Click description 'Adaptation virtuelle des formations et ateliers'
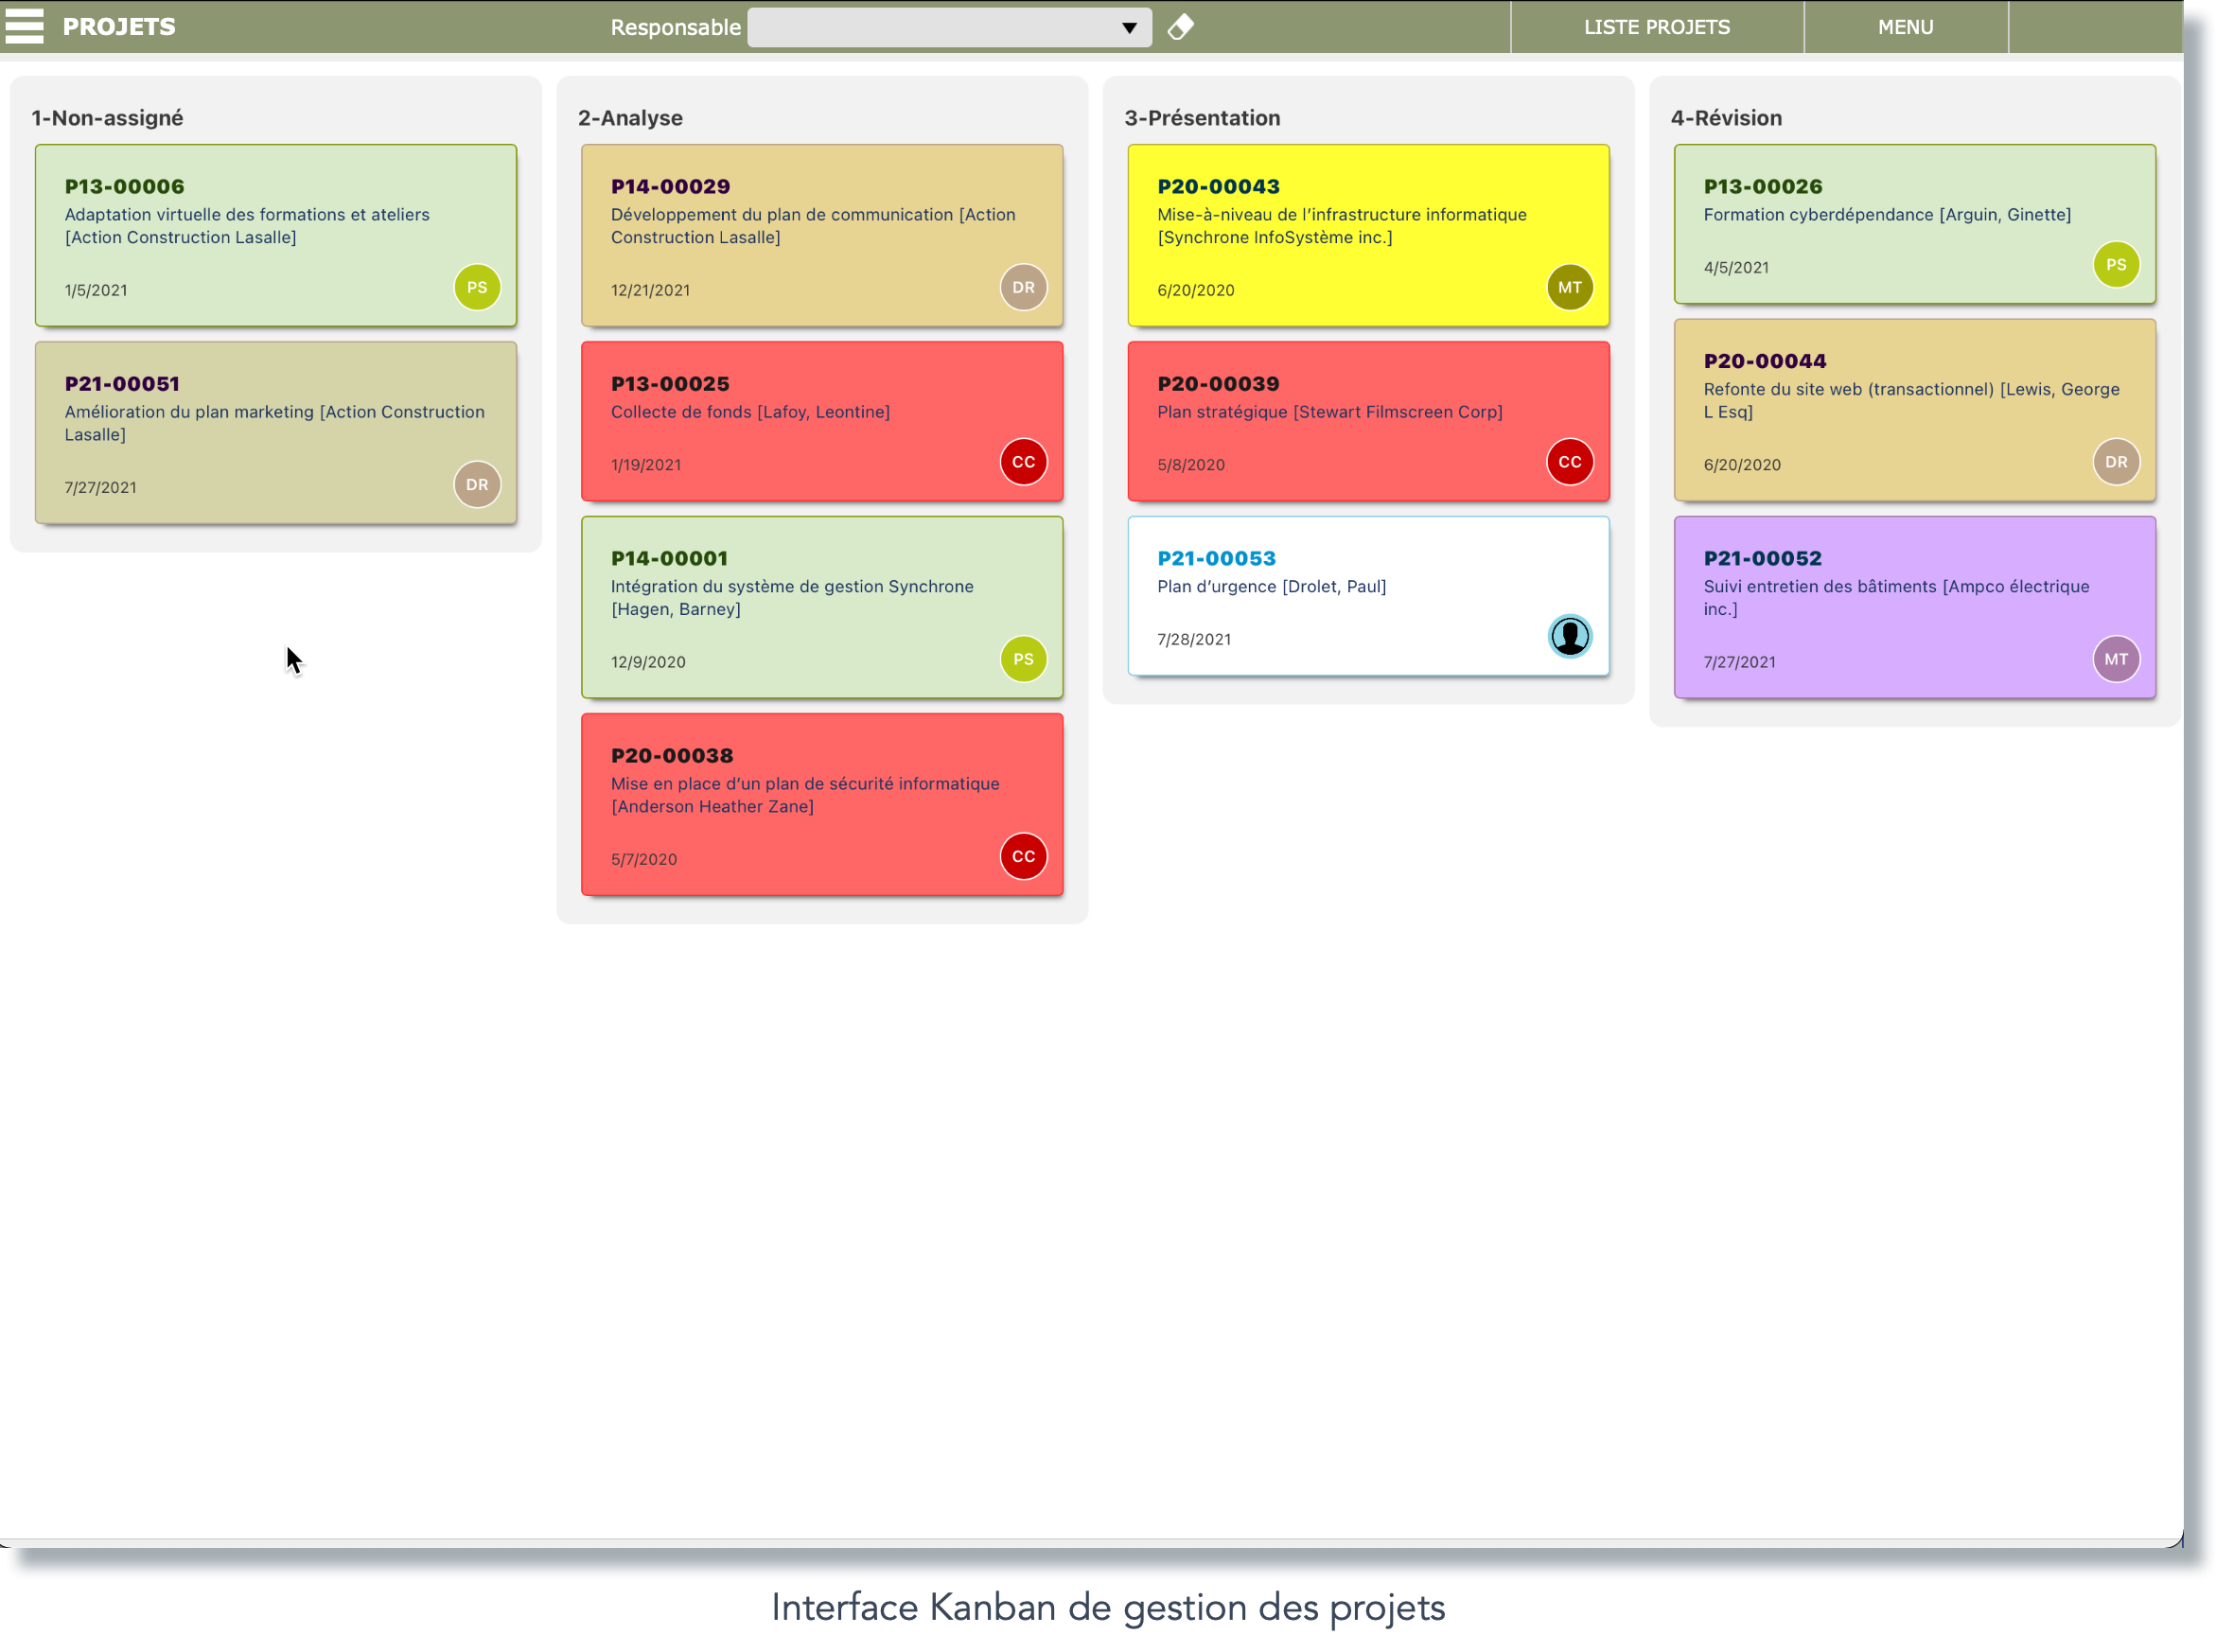 click(247, 214)
